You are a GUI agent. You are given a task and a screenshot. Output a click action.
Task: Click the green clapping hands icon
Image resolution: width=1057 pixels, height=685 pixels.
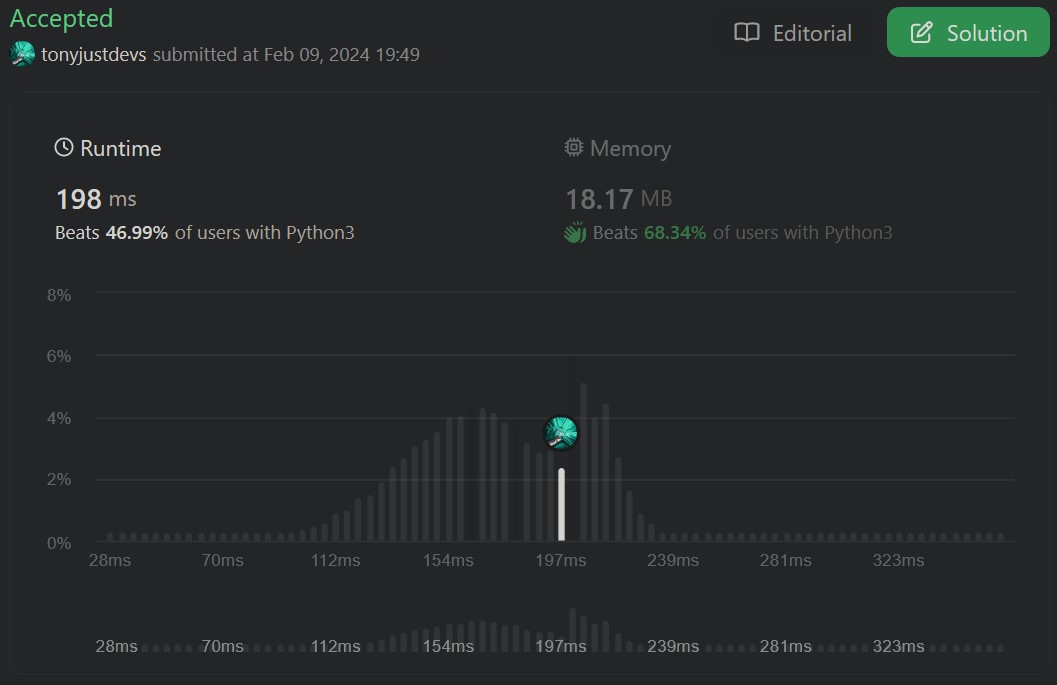coord(575,233)
